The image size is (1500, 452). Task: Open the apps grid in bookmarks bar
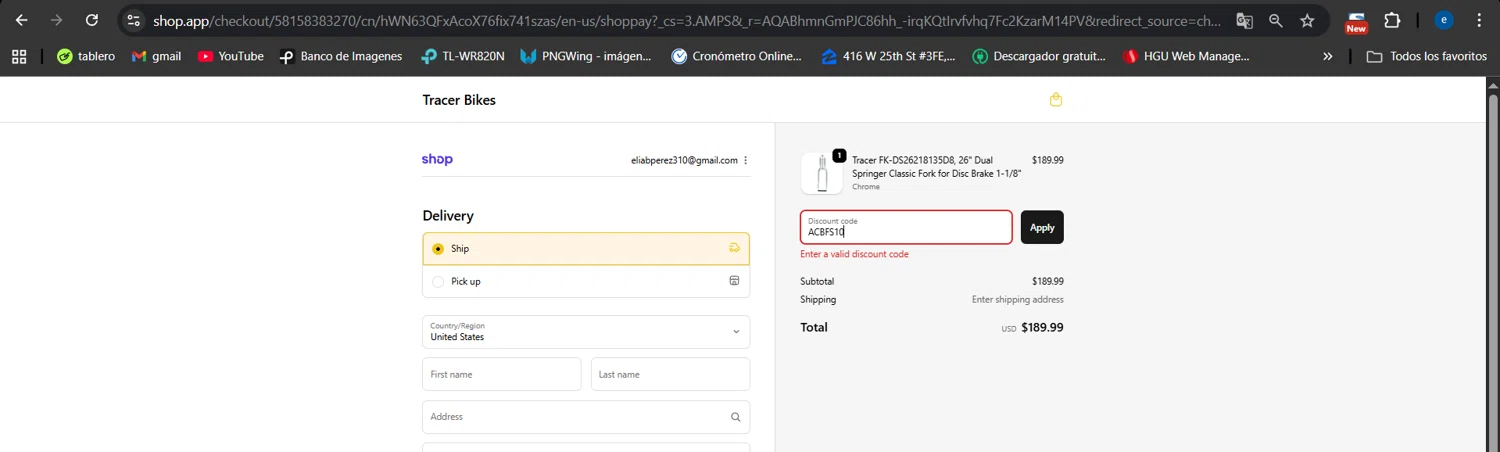point(19,57)
